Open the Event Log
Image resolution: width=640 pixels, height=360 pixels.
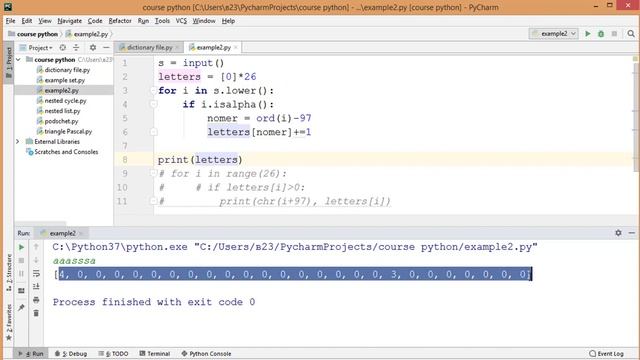607,353
